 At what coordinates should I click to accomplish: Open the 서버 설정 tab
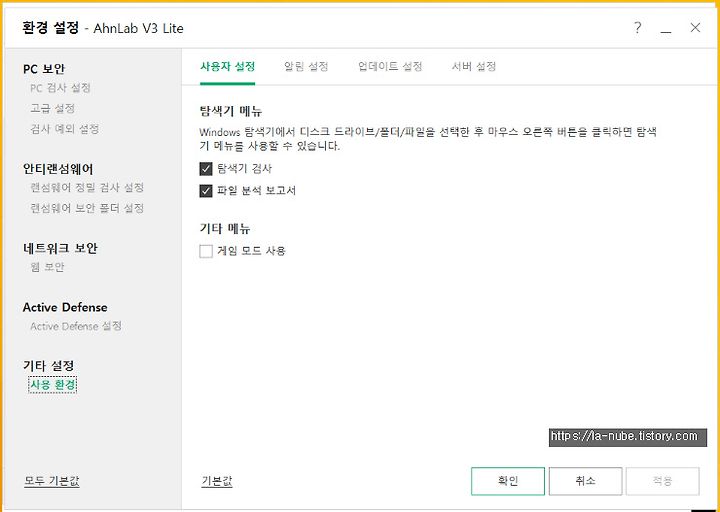pyautogui.click(x=474, y=67)
